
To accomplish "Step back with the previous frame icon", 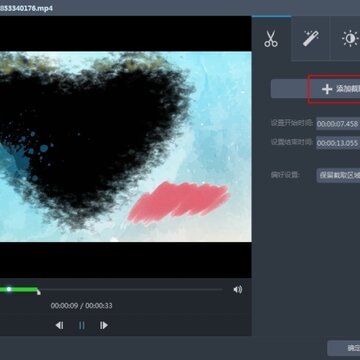I will pyautogui.click(x=59, y=325).
